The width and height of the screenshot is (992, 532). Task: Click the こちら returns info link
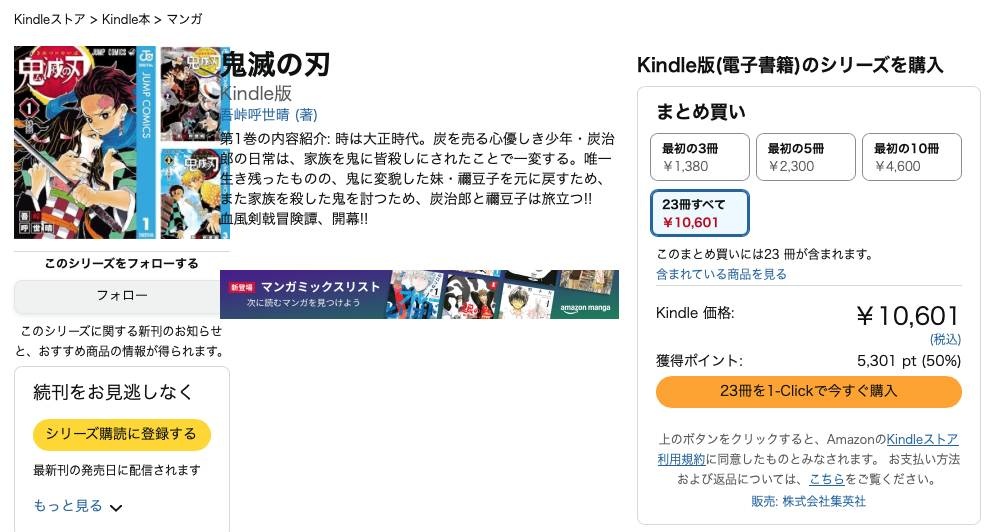coord(826,480)
